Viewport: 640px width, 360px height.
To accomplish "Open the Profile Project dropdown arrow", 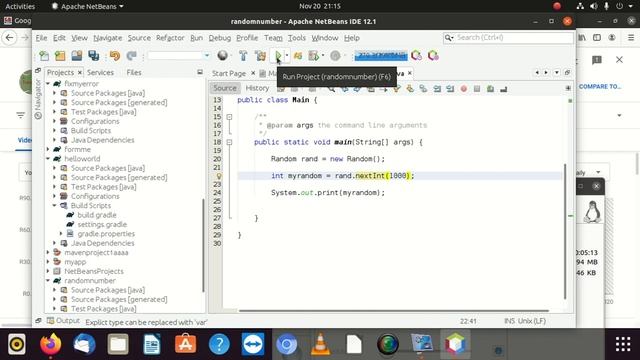I will [323, 56].
